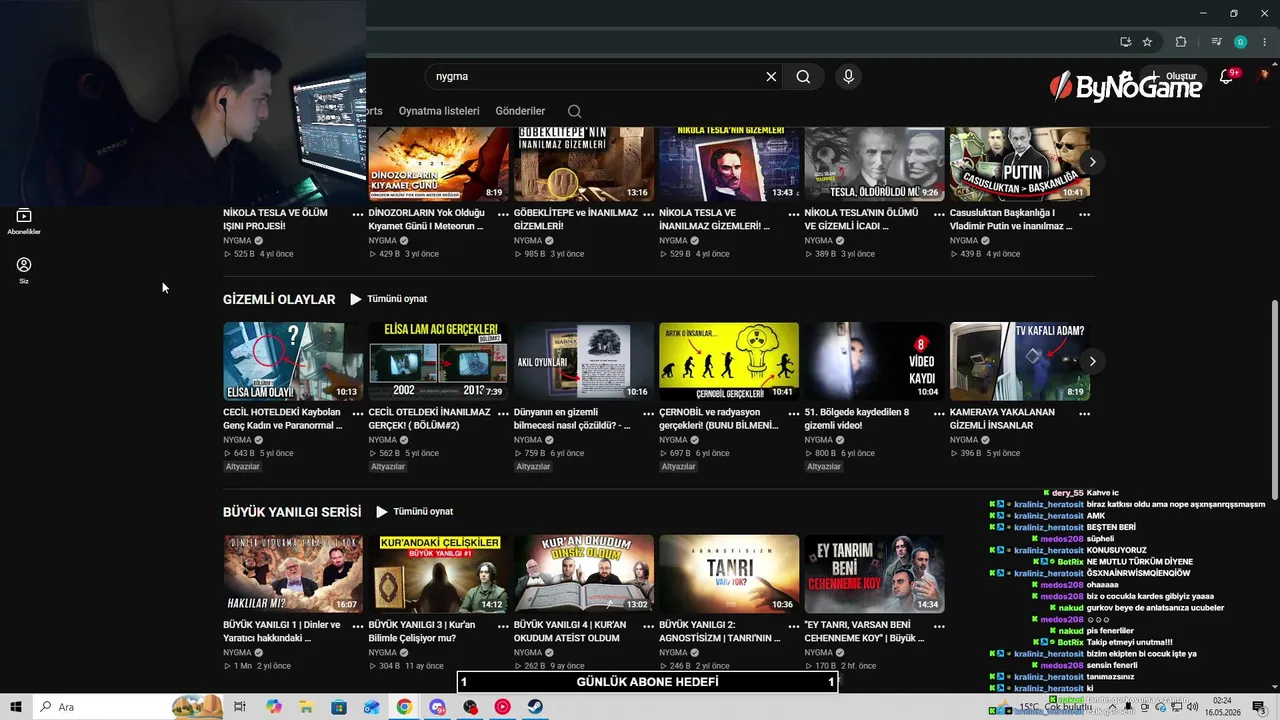This screenshot has height=720, width=1280.
Task: Bookmark this page with star icon
Action: click(x=1147, y=42)
